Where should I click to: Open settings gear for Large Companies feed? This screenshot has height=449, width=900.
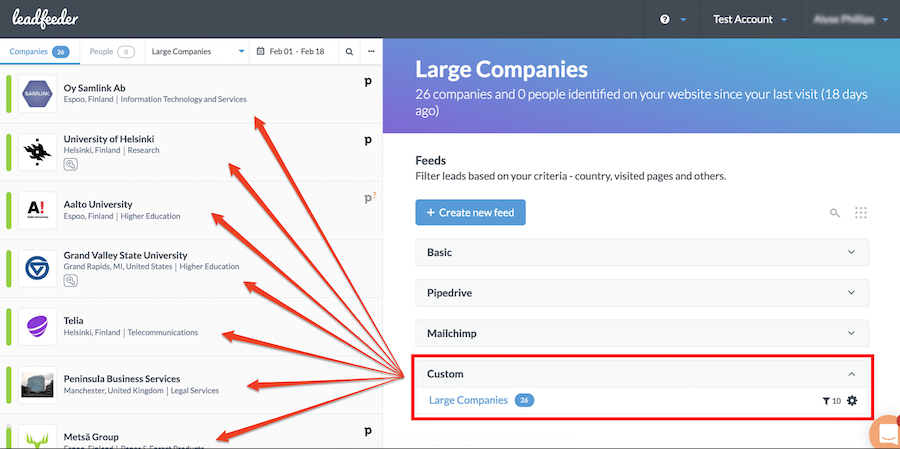point(852,401)
